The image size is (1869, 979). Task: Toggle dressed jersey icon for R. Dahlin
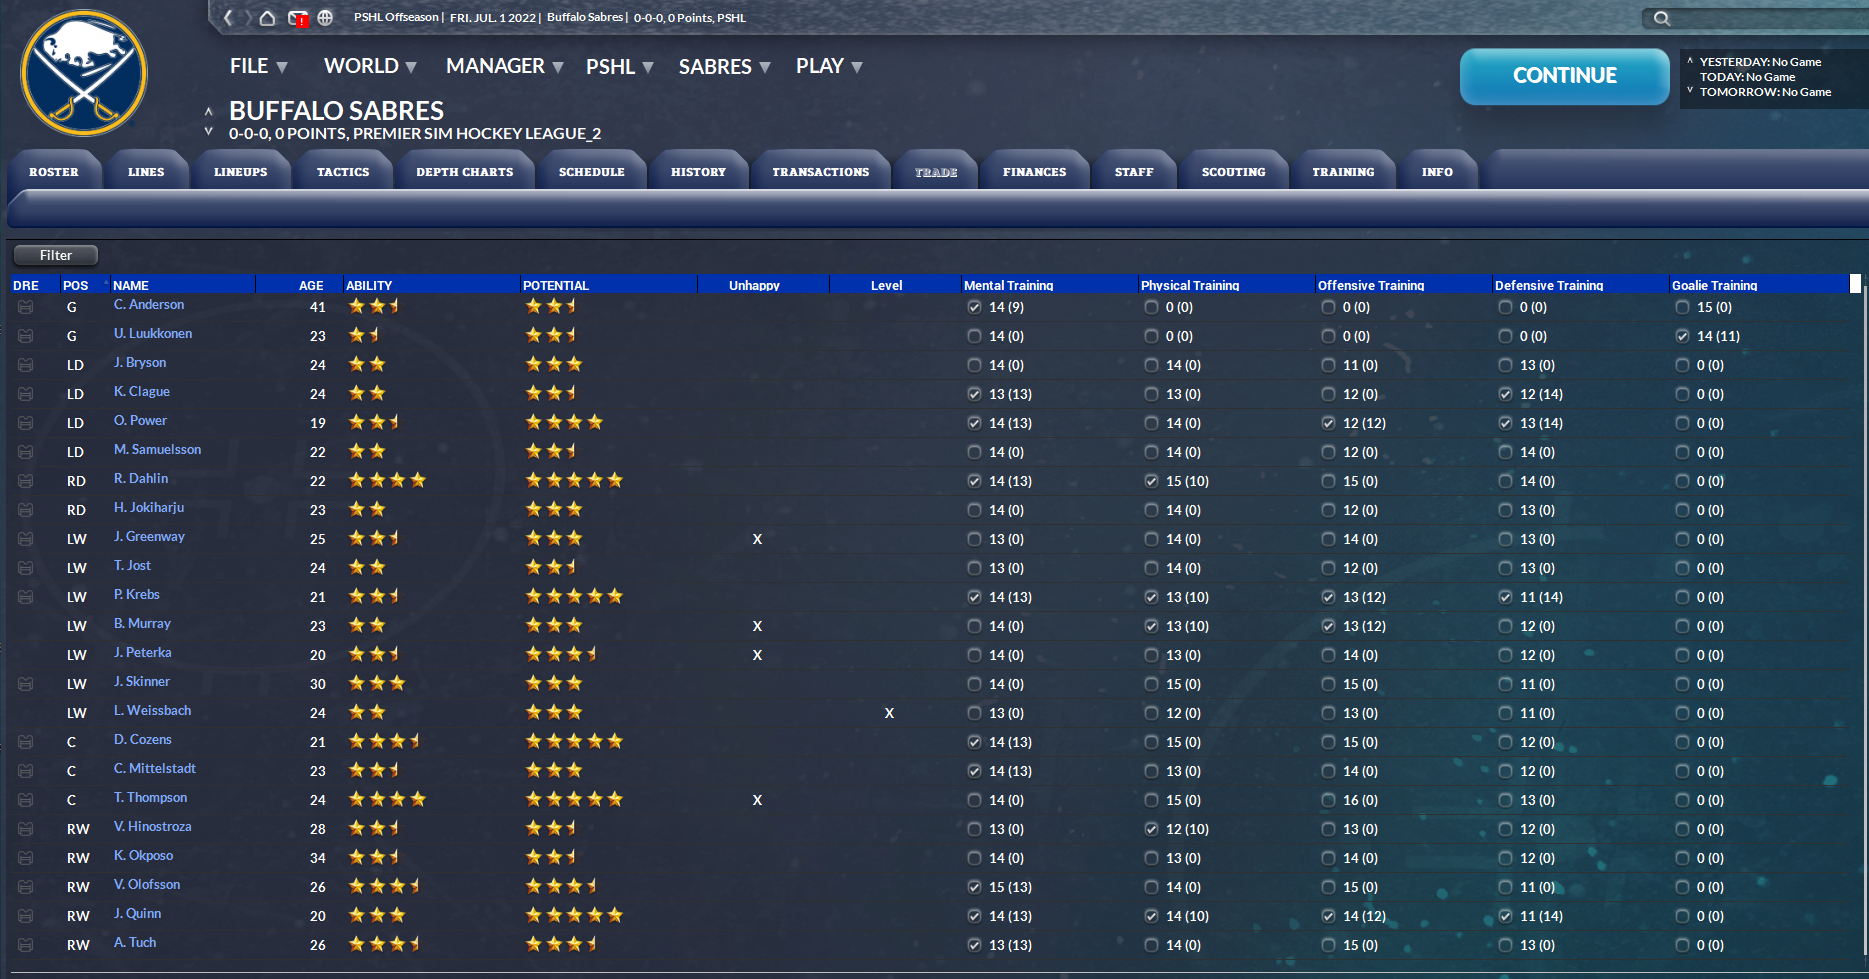coord(26,481)
